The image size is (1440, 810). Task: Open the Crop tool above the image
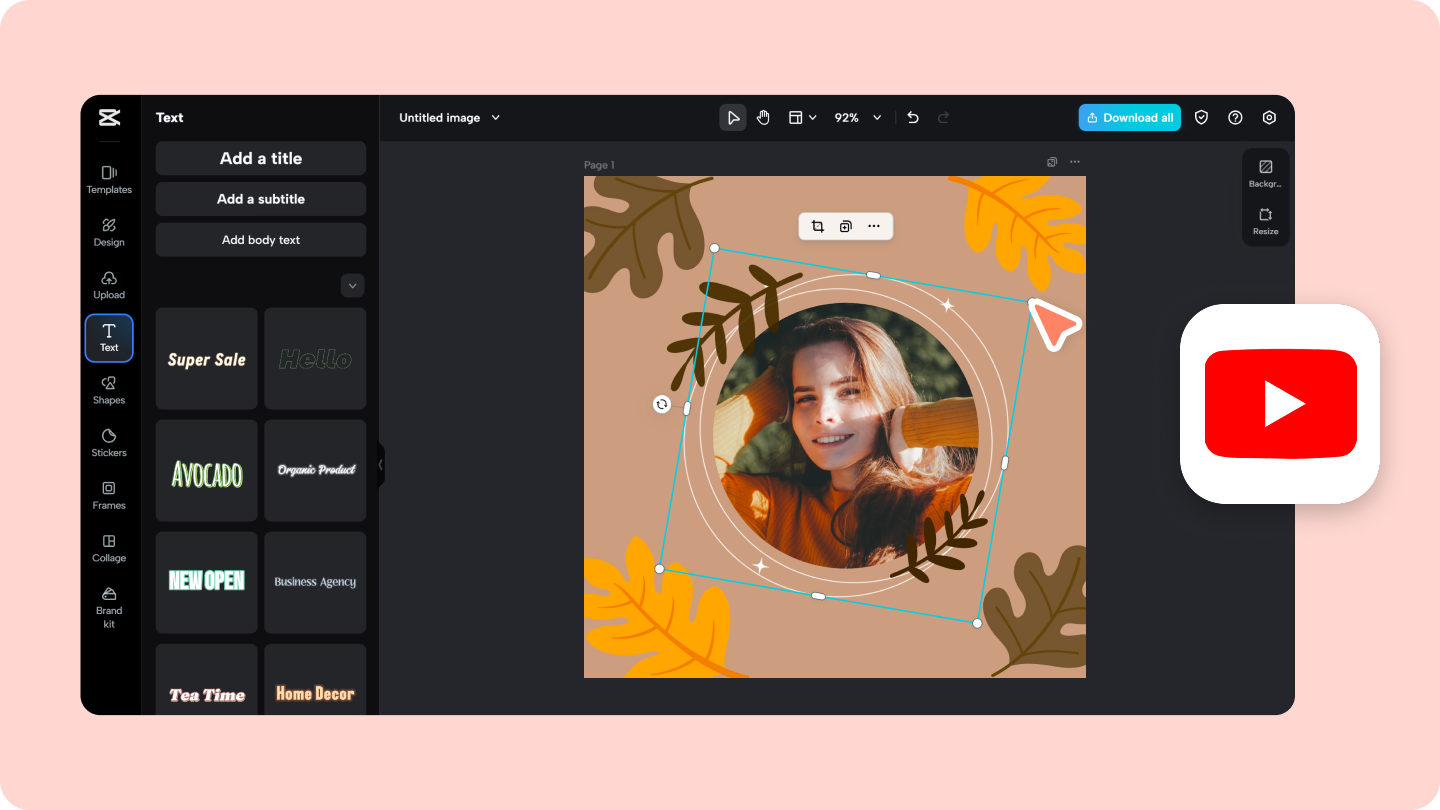pos(817,226)
